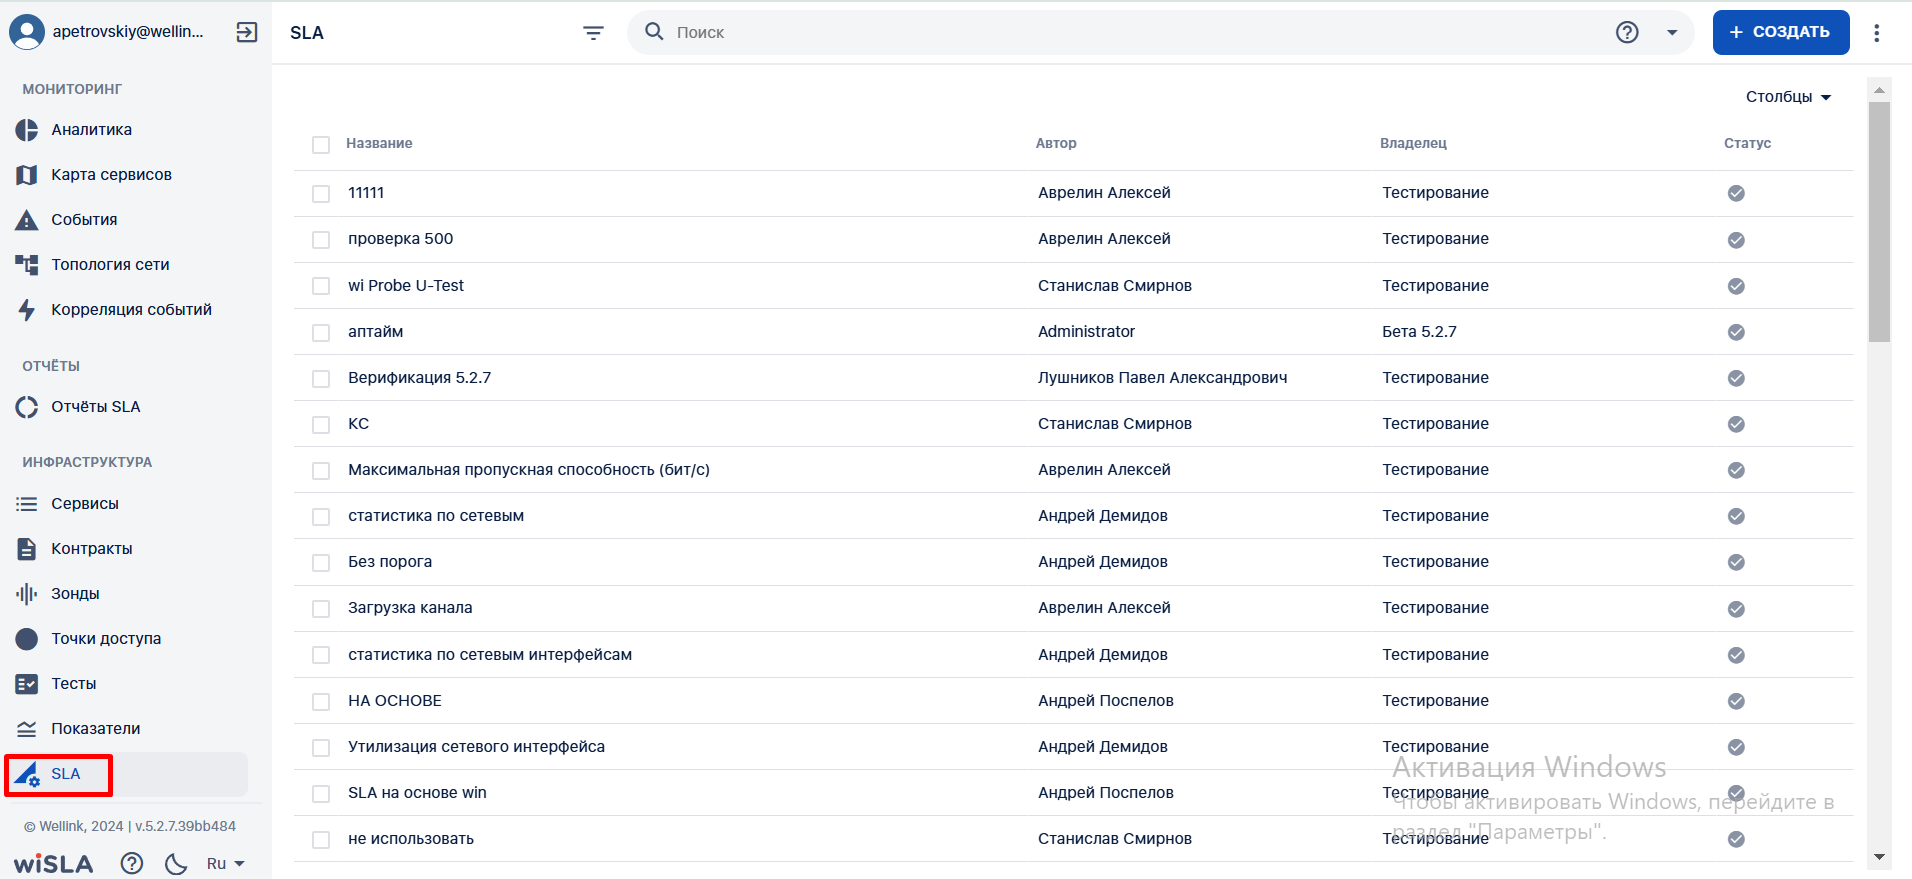
Task: Select checkbox for Верификация 5.2.7
Action: click(x=321, y=379)
